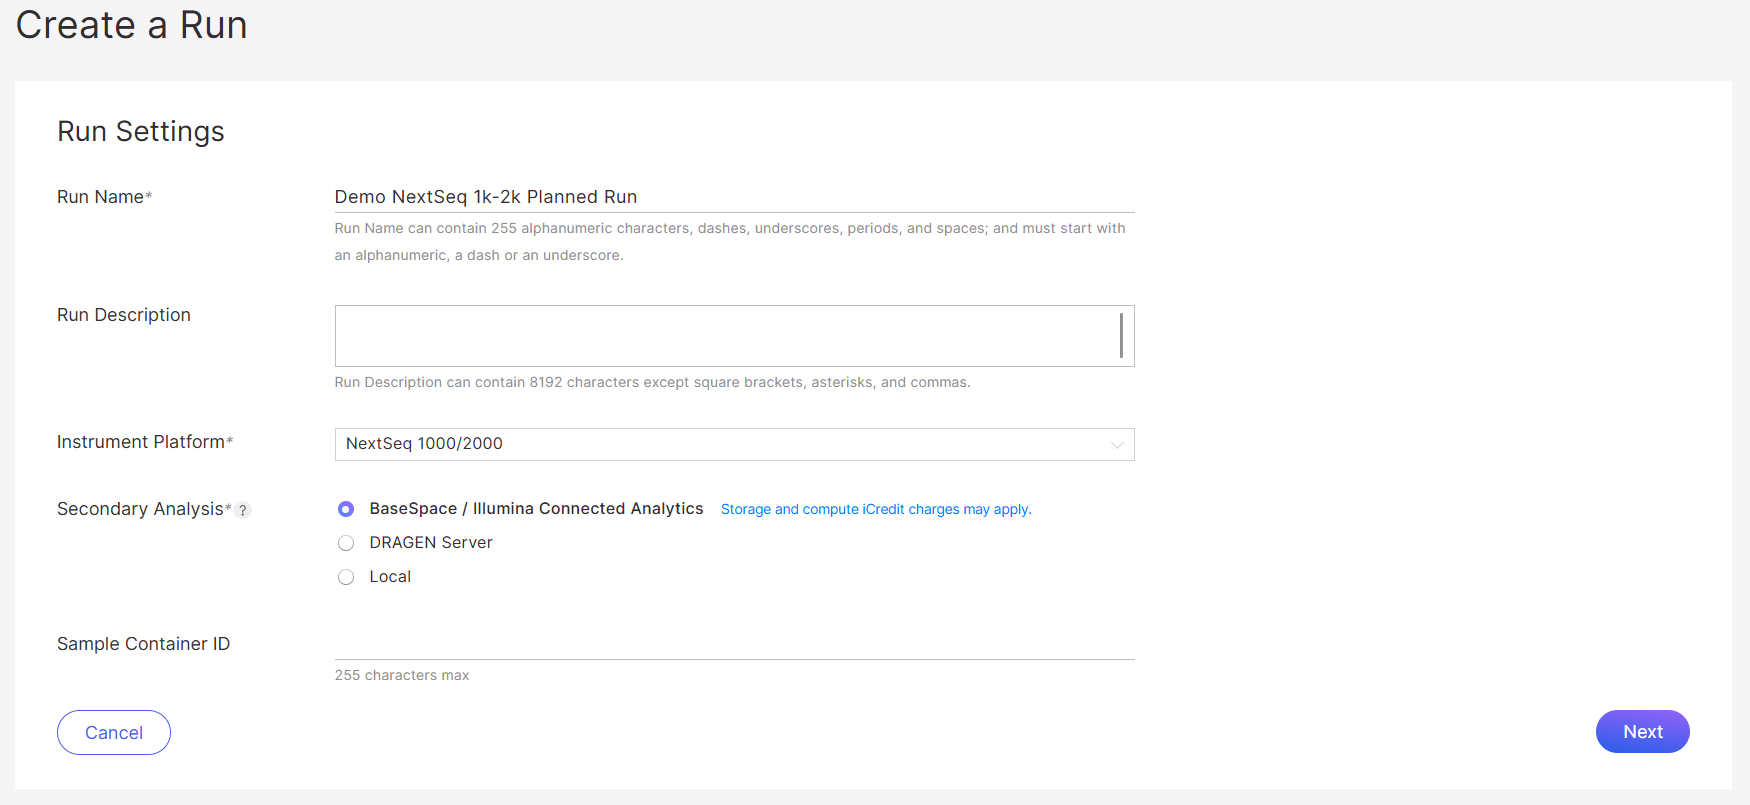Screen dimensions: 1750x805
Task: Select BaseSpace / Illumina Connected Analytics radio button
Action: [346, 509]
